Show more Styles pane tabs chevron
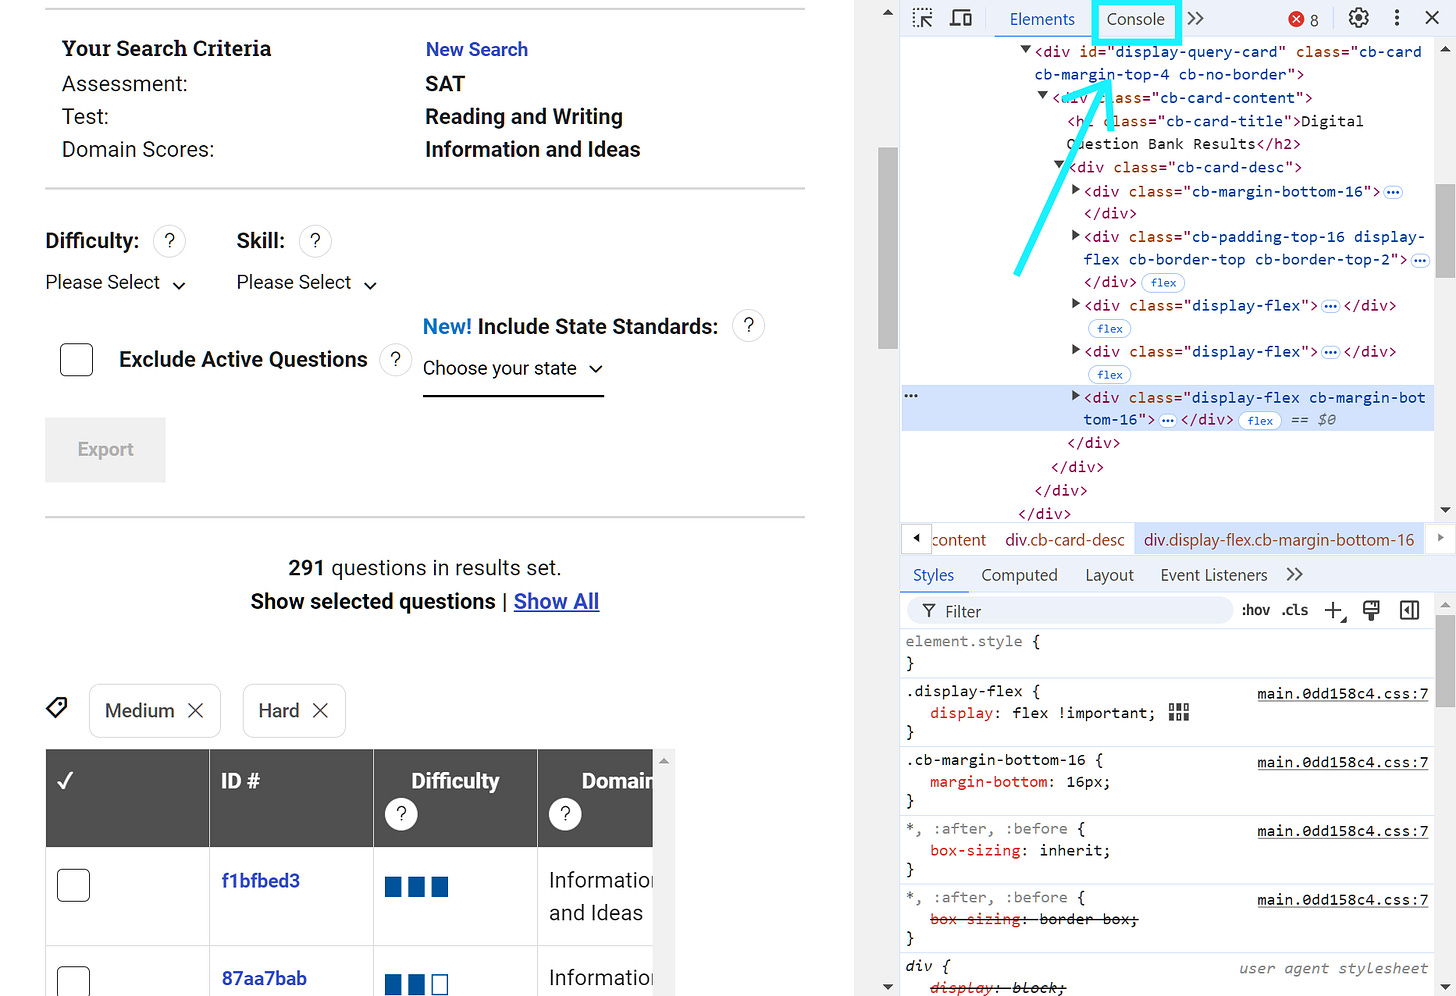1456x996 pixels. click(x=1295, y=574)
